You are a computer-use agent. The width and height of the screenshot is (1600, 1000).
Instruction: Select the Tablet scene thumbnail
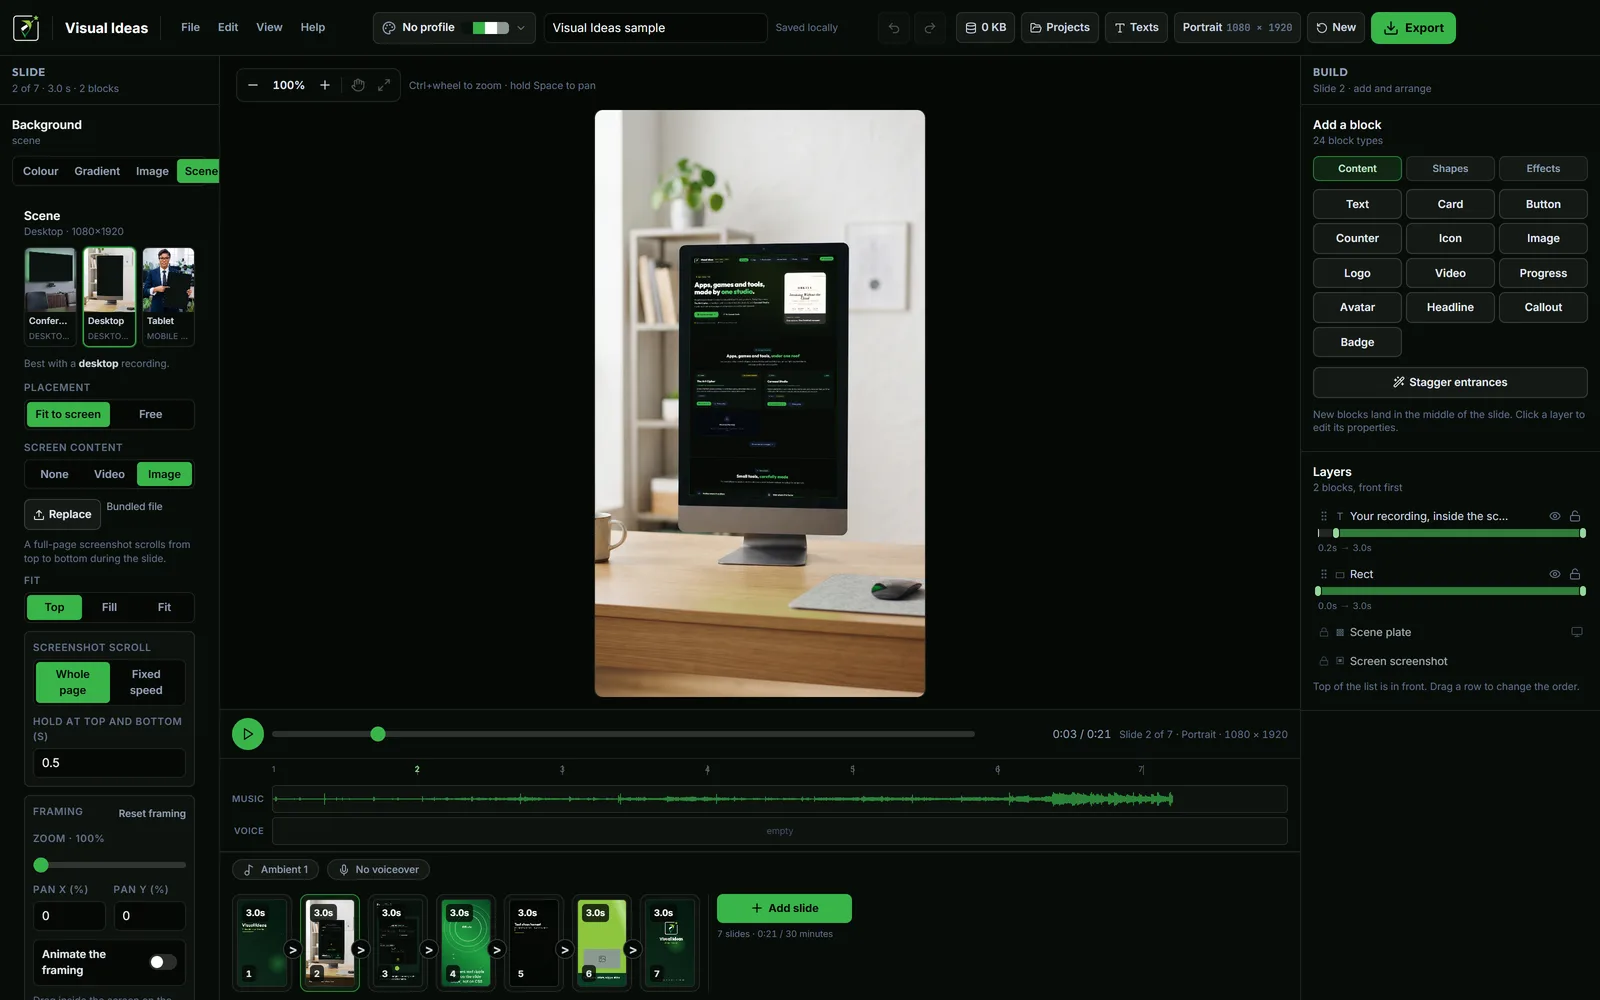click(168, 296)
